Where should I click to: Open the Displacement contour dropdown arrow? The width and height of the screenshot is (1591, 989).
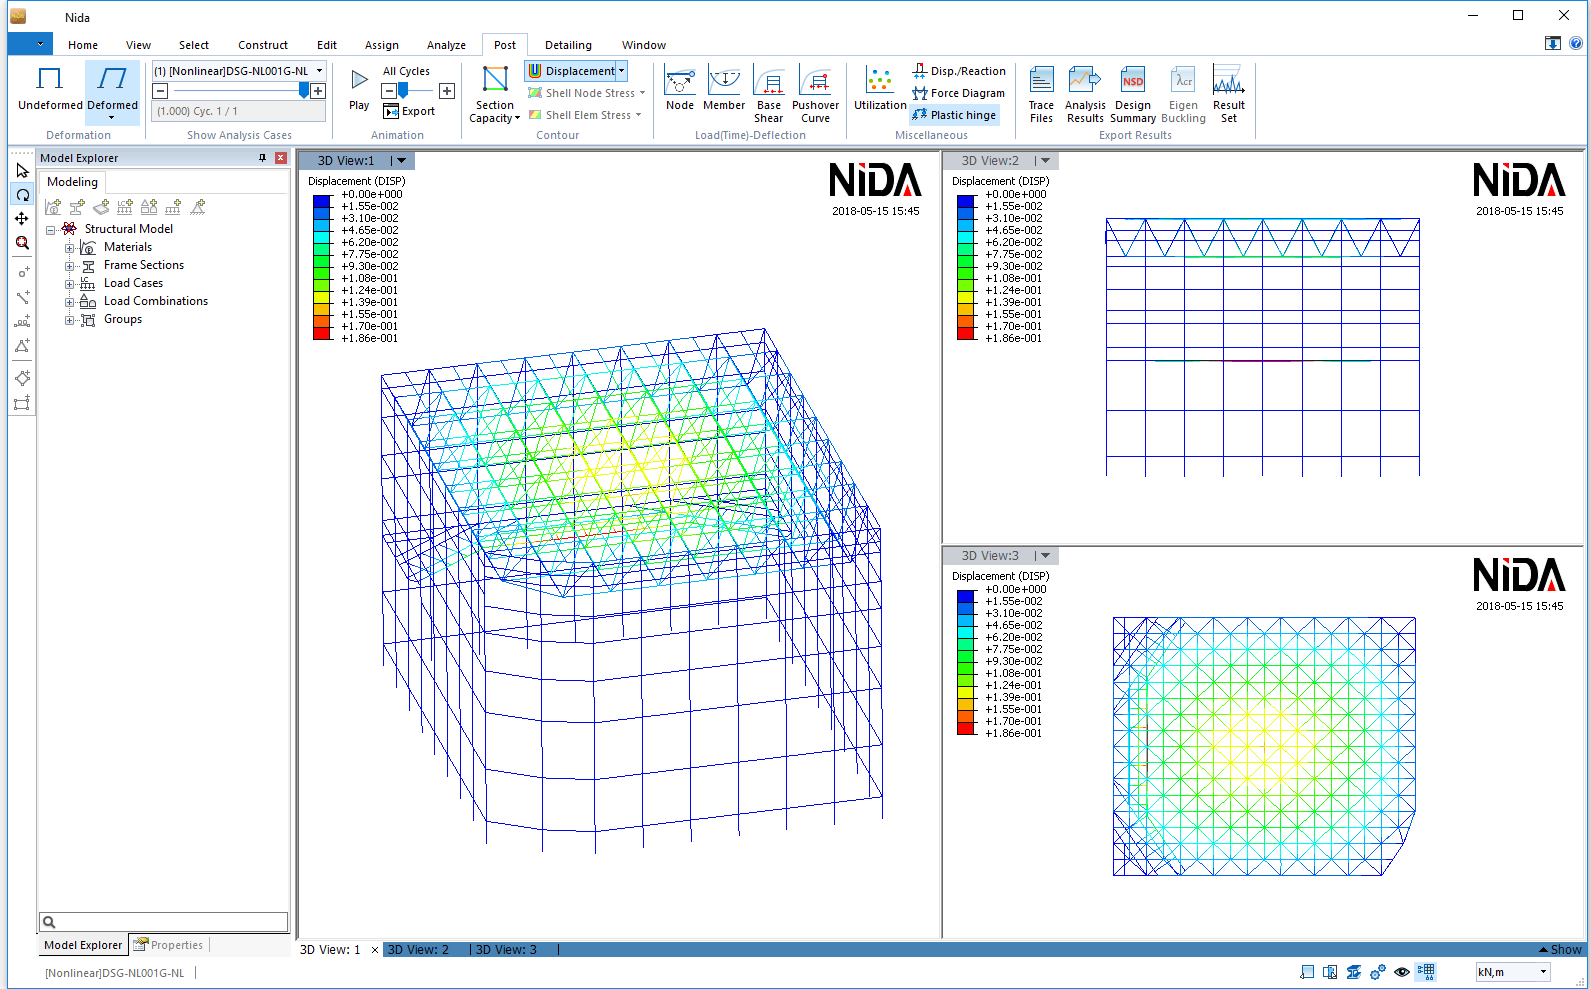click(622, 71)
